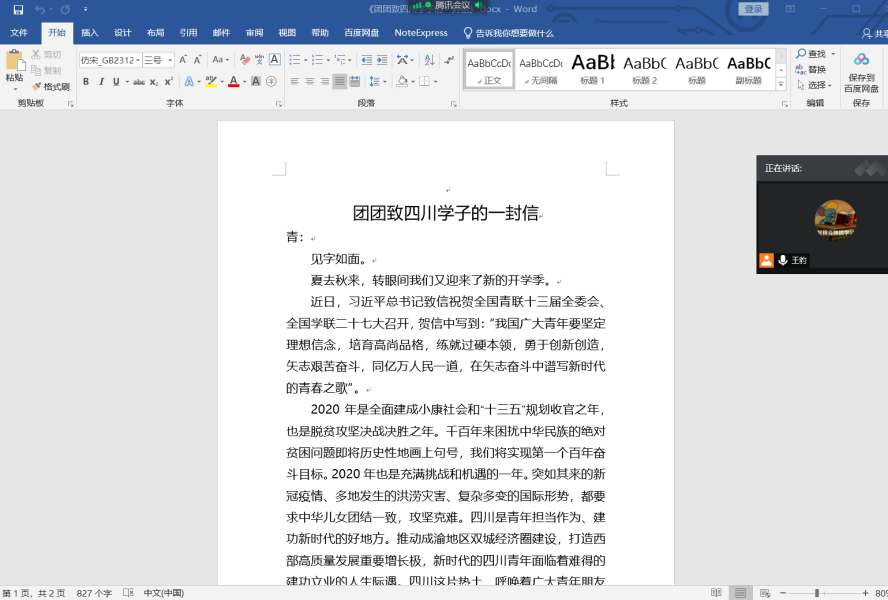The width and height of the screenshot is (888, 600).
Task: Expand the numbered list dropdown arrow
Action: 328,60
